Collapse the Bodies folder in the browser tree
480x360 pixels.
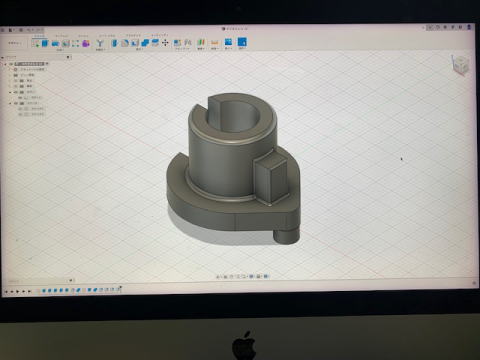click(10, 92)
